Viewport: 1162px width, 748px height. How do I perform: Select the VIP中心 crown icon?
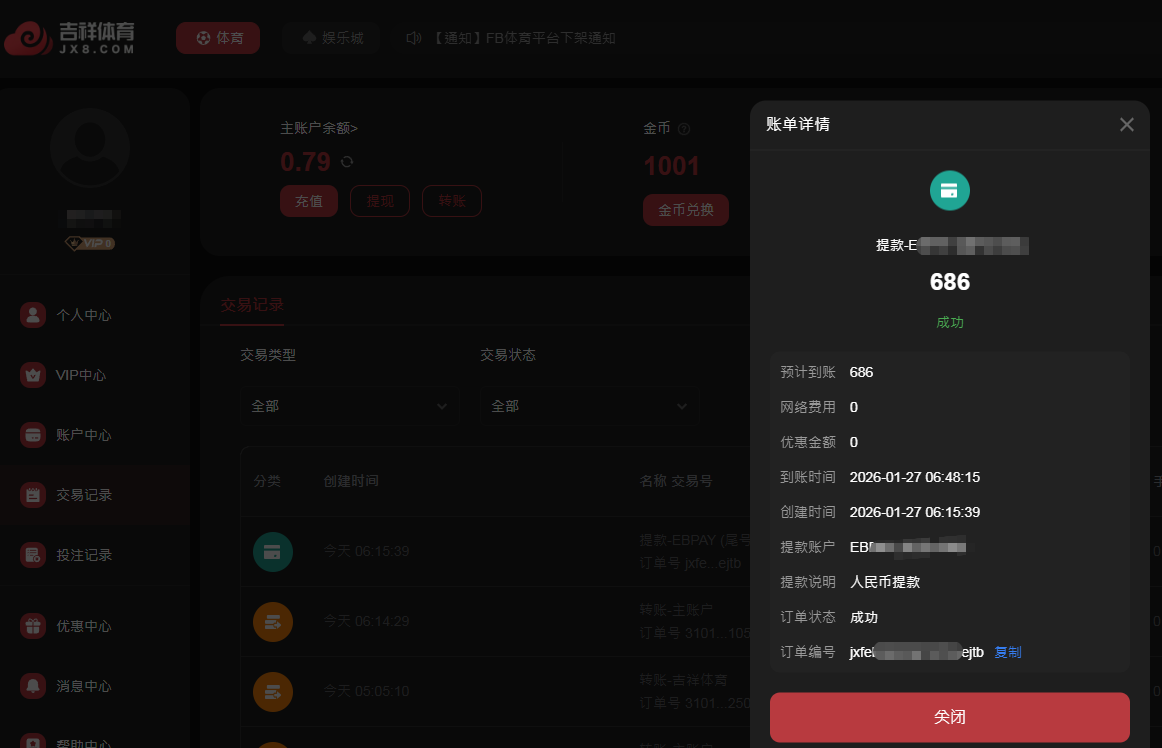(x=31, y=374)
